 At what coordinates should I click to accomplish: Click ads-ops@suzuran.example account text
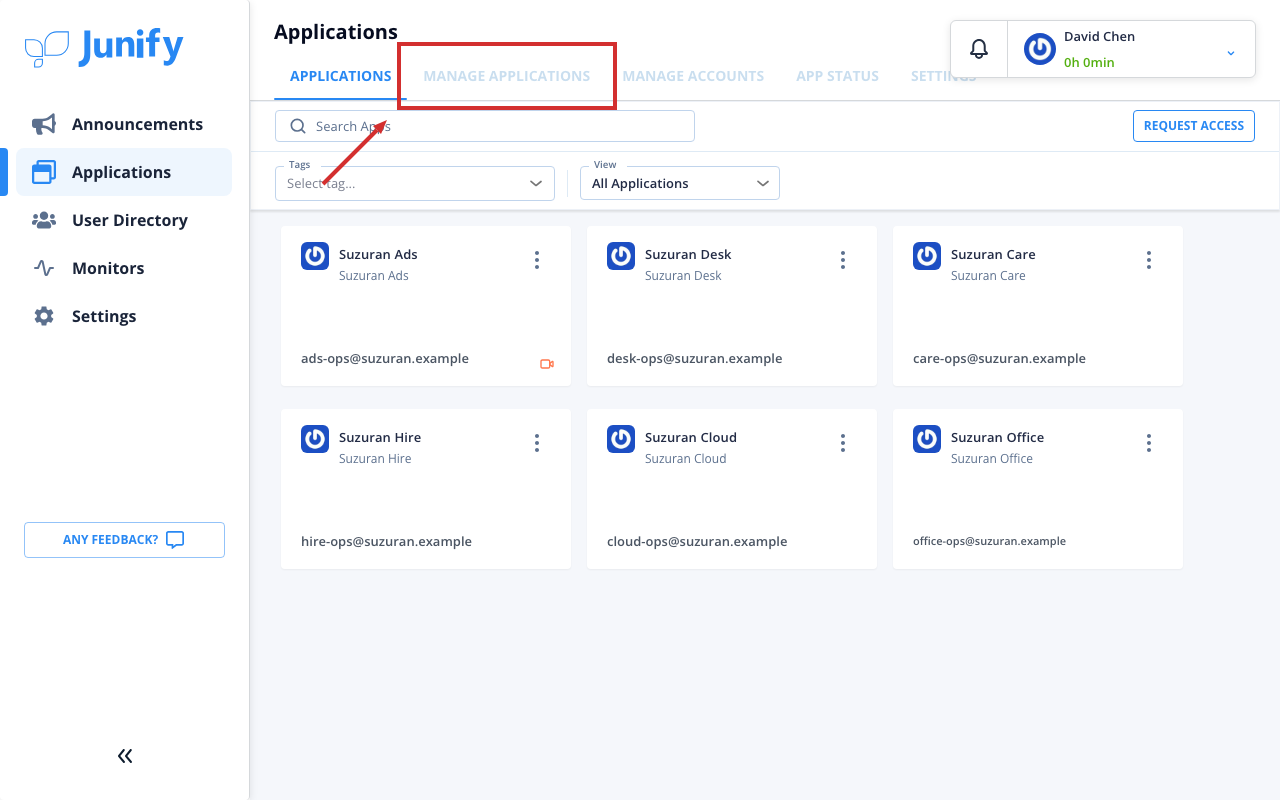tap(385, 358)
